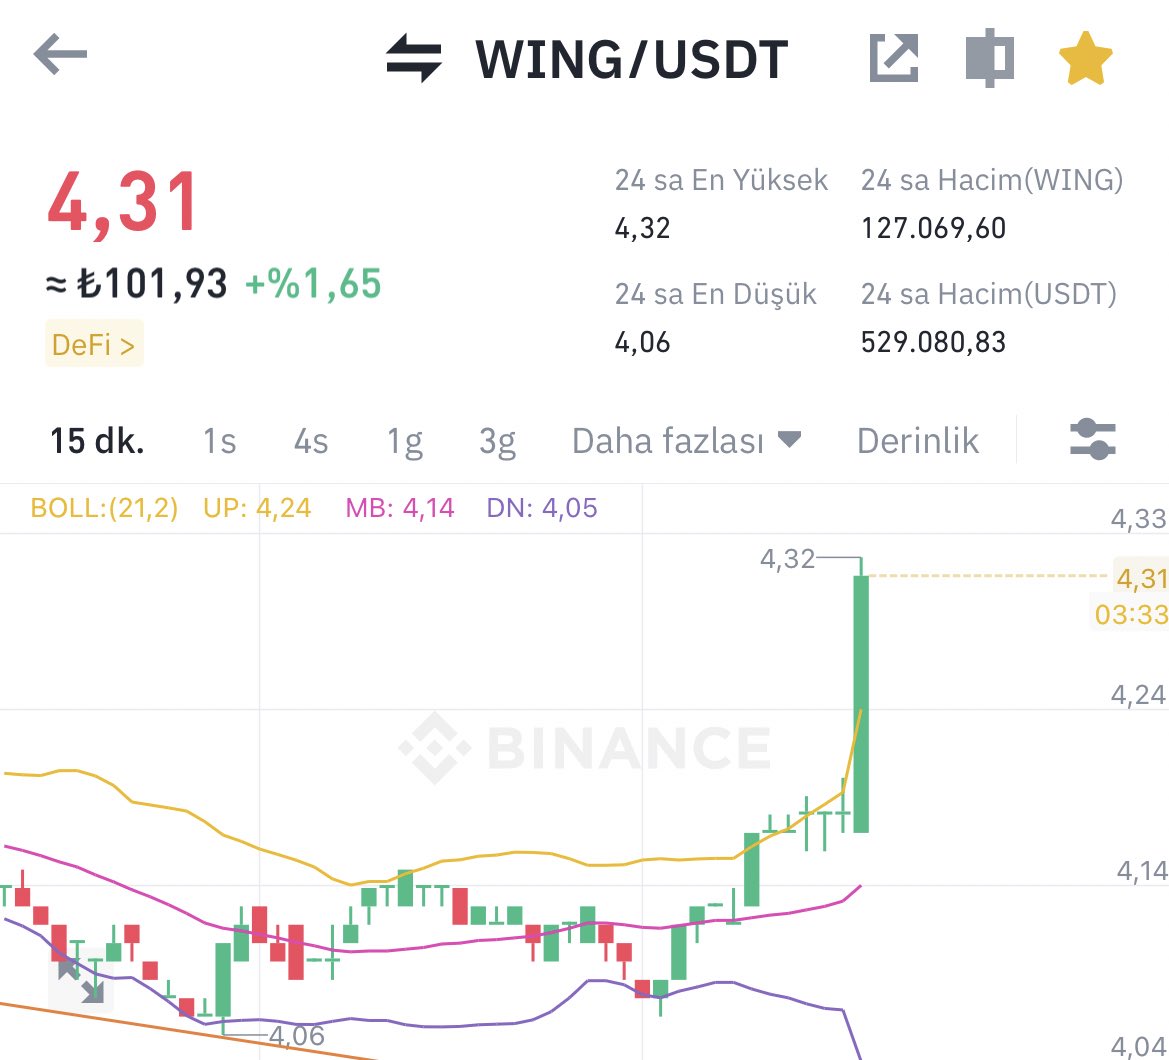Screen dimensions: 1169x1060
Task: Open the DeFi category tag
Action: [94, 344]
